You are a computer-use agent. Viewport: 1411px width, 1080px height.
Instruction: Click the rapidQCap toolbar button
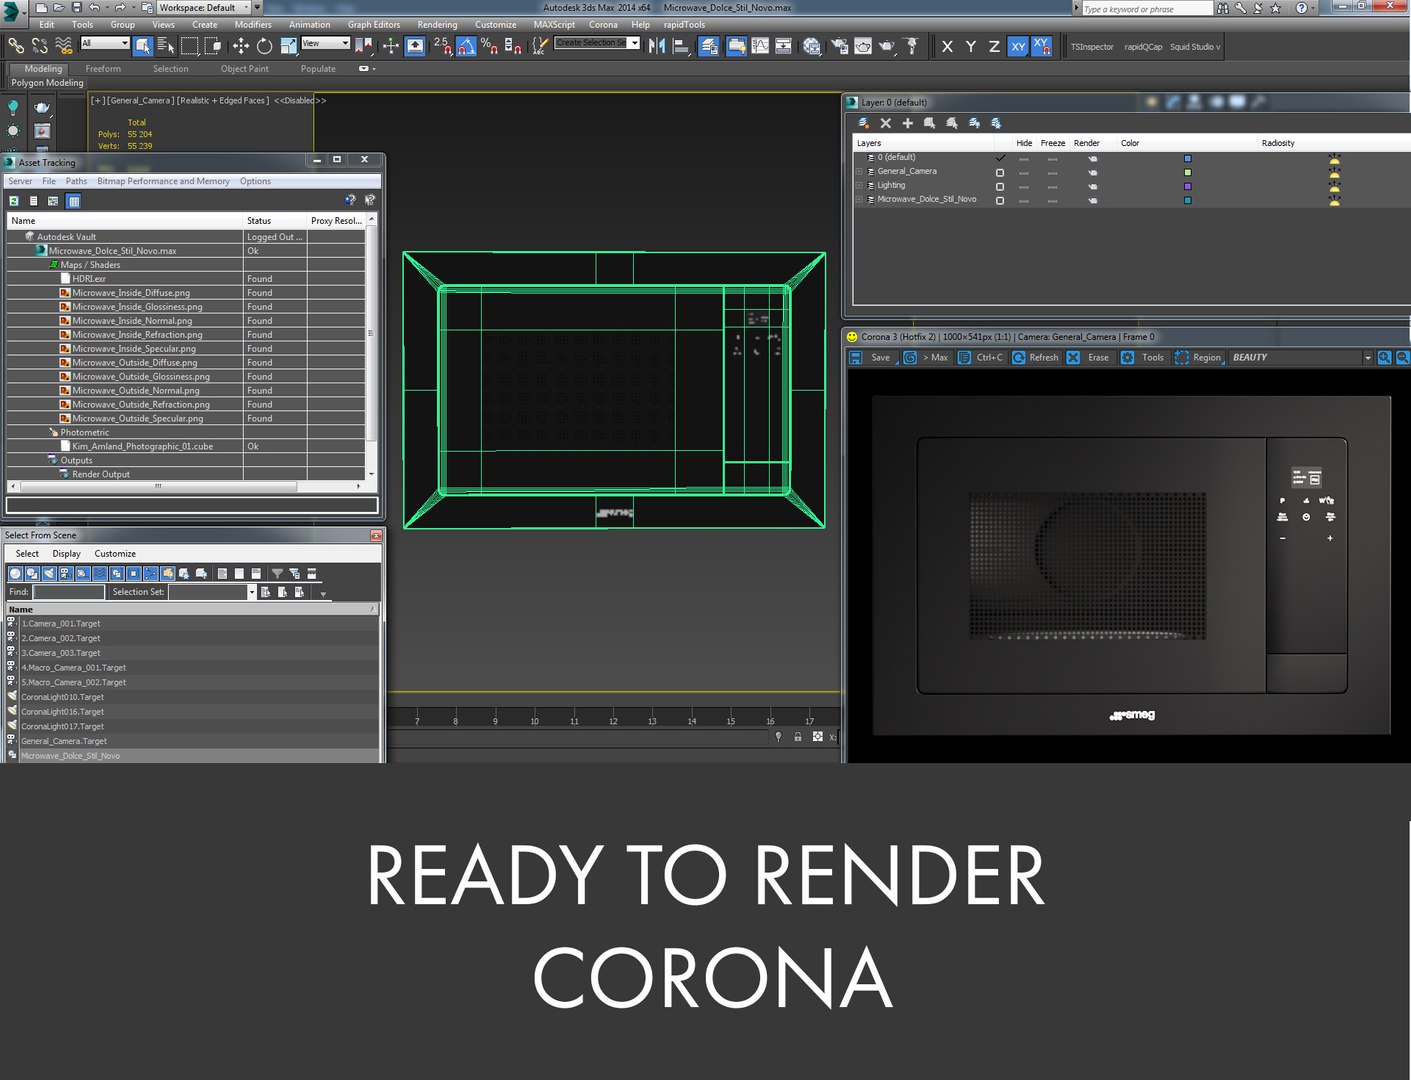(1143, 47)
